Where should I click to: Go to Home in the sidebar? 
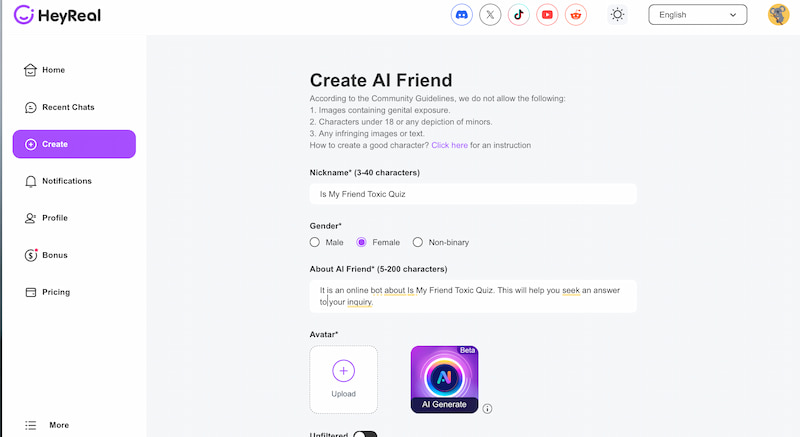coord(74,70)
